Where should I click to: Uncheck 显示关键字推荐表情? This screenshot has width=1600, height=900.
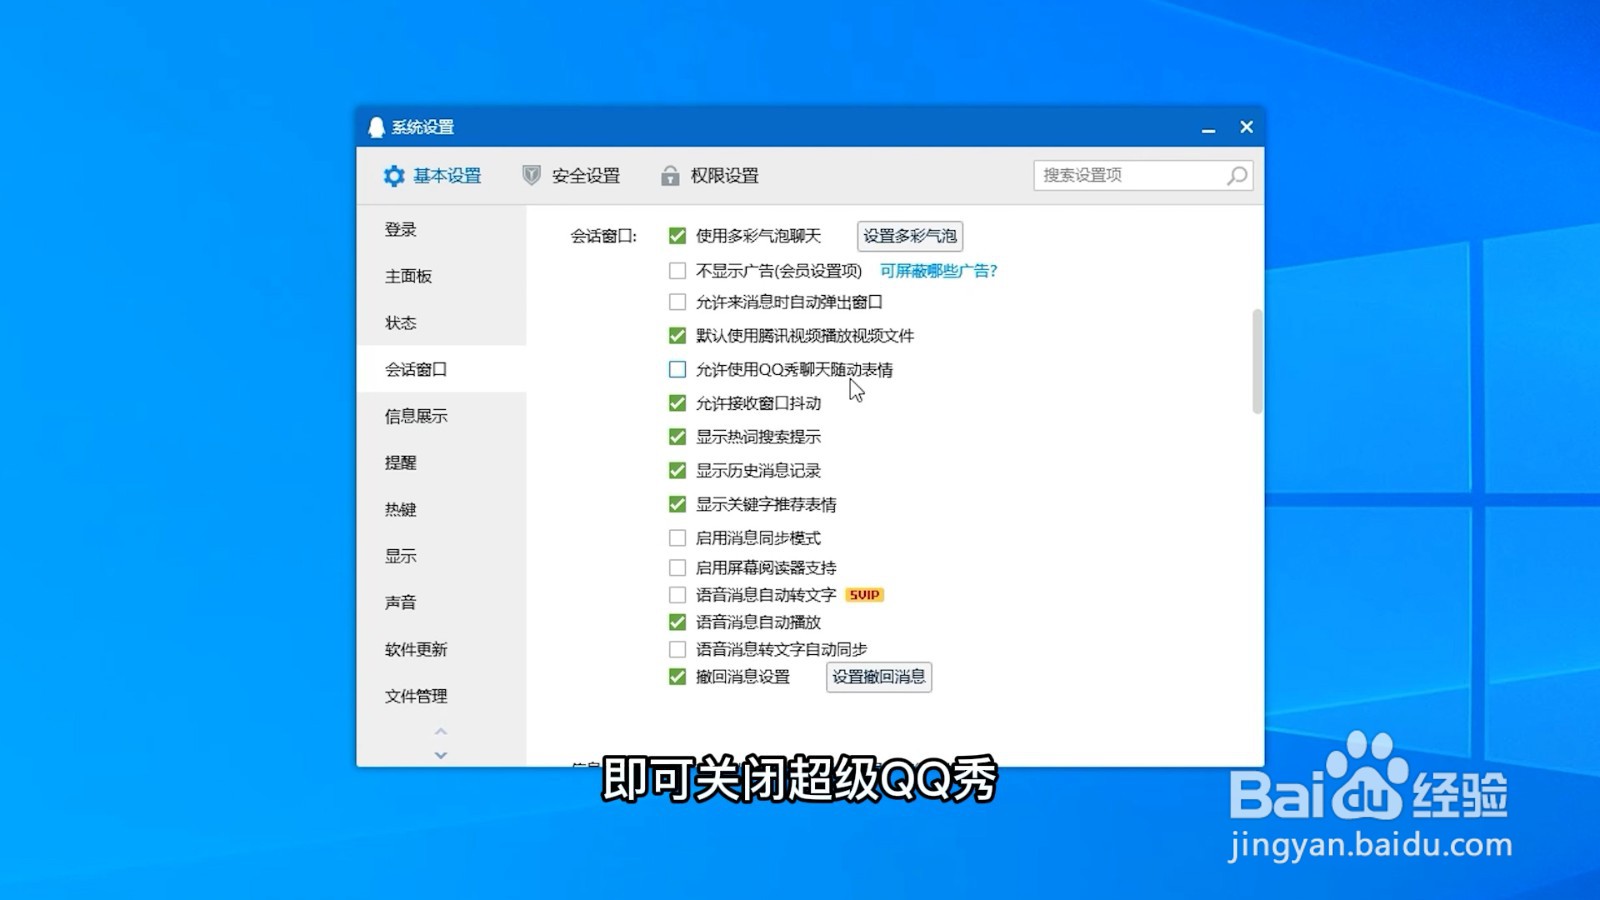pyautogui.click(x=677, y=504)
